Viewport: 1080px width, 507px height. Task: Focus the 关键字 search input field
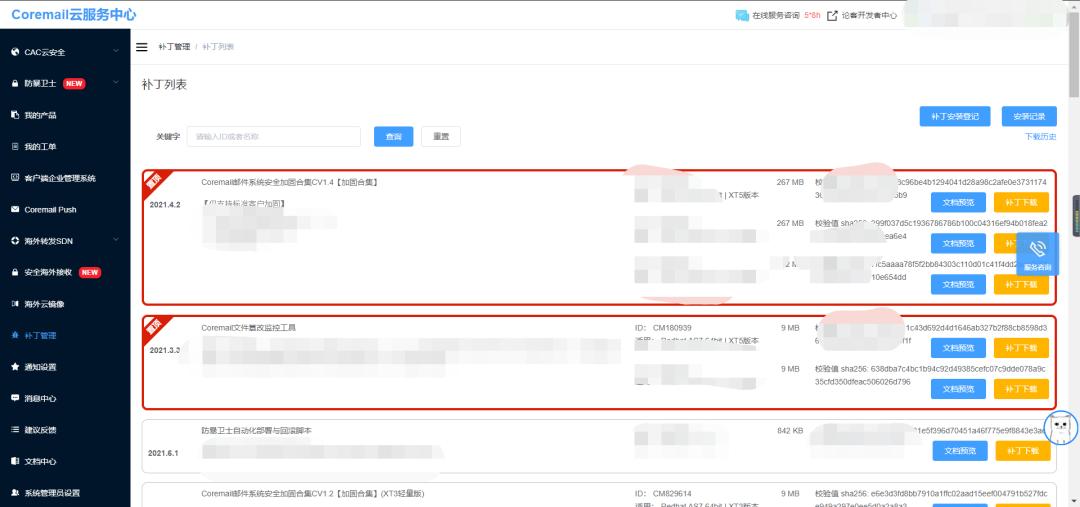273,136
